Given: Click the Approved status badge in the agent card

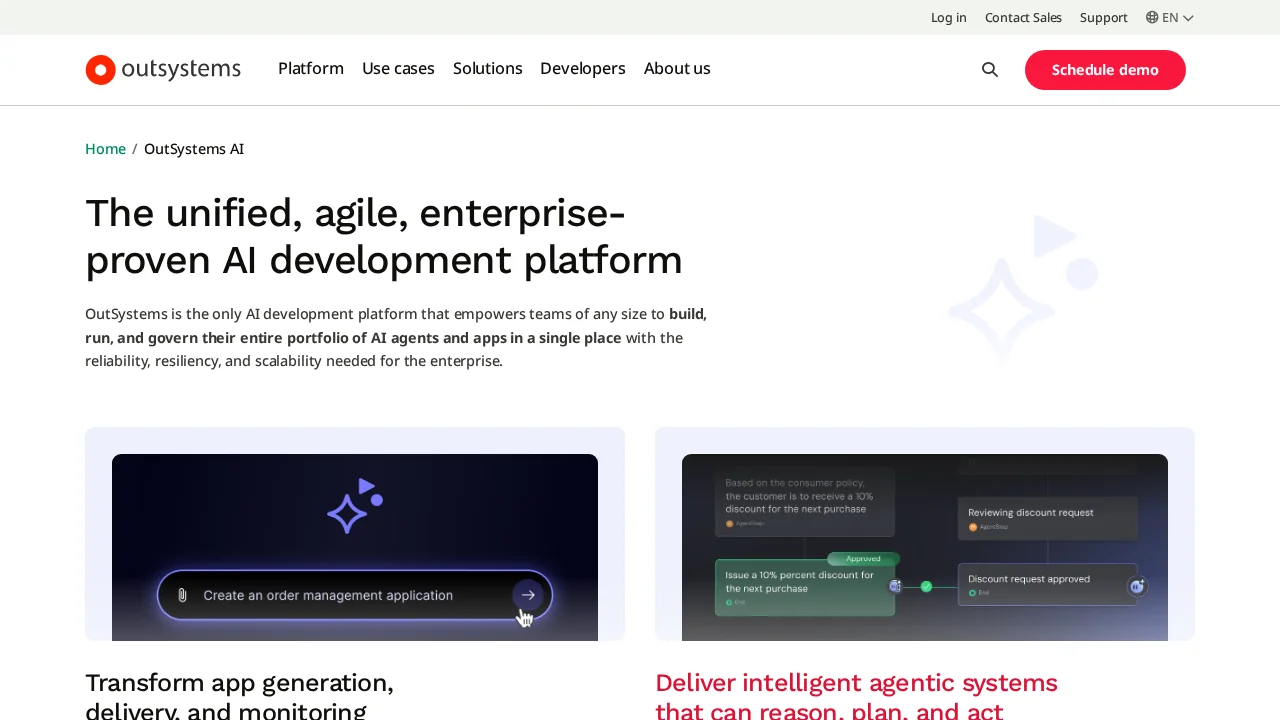Looking at the screenshot, I should [x=863, y=558].
